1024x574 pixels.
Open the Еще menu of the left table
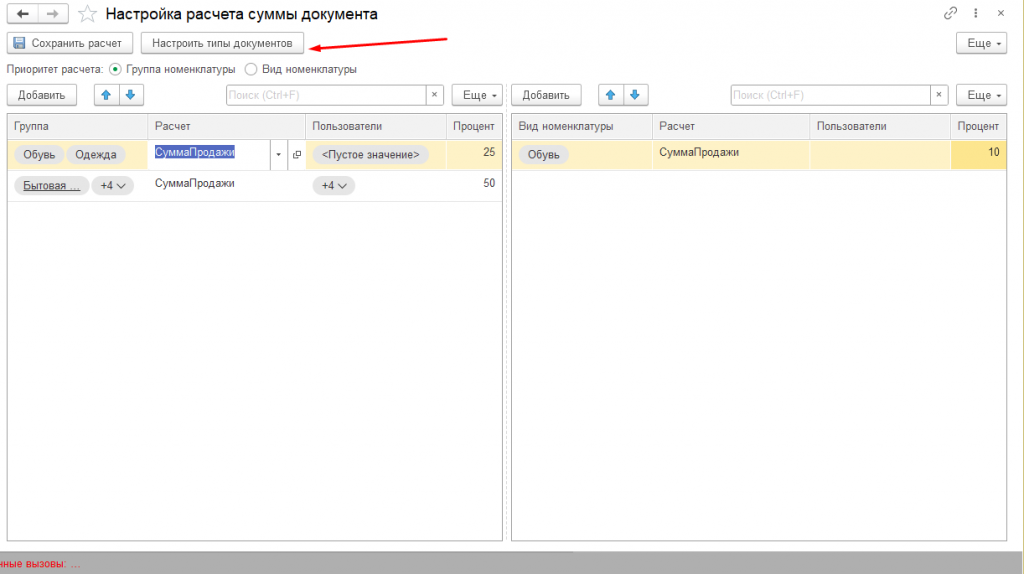tap(477, 95)
